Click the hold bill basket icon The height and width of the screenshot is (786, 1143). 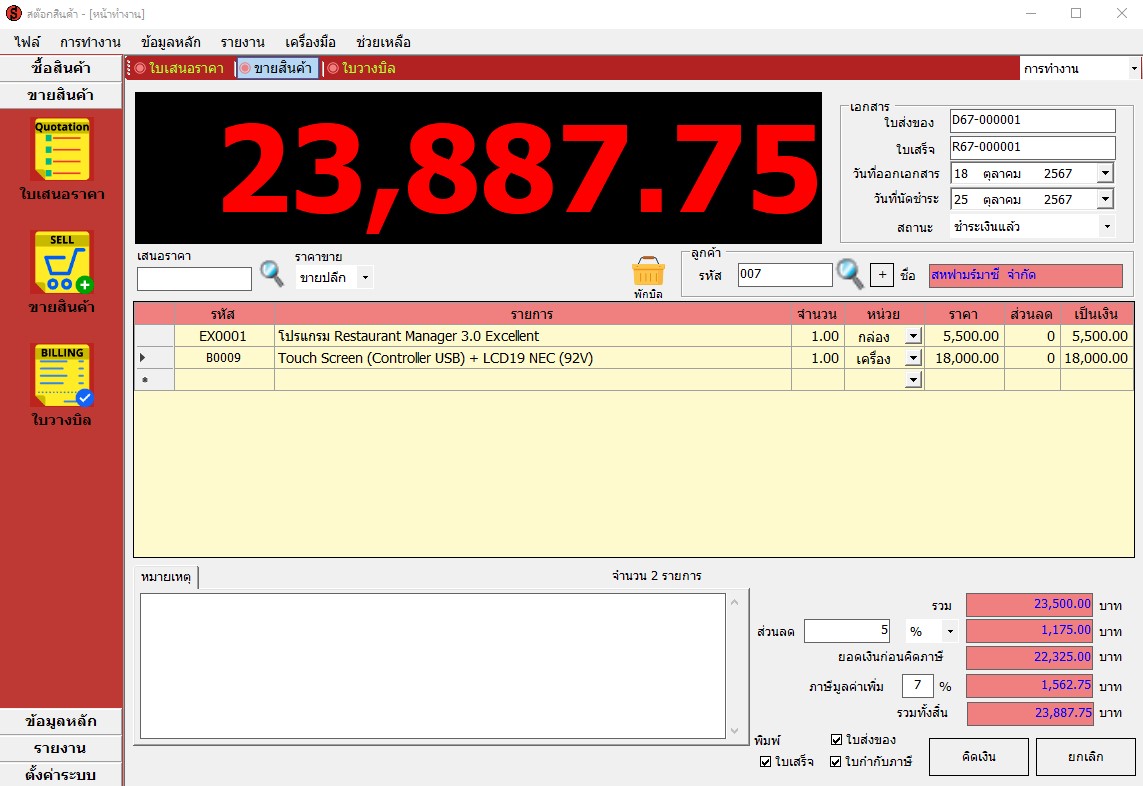click(x=648, y=271)
